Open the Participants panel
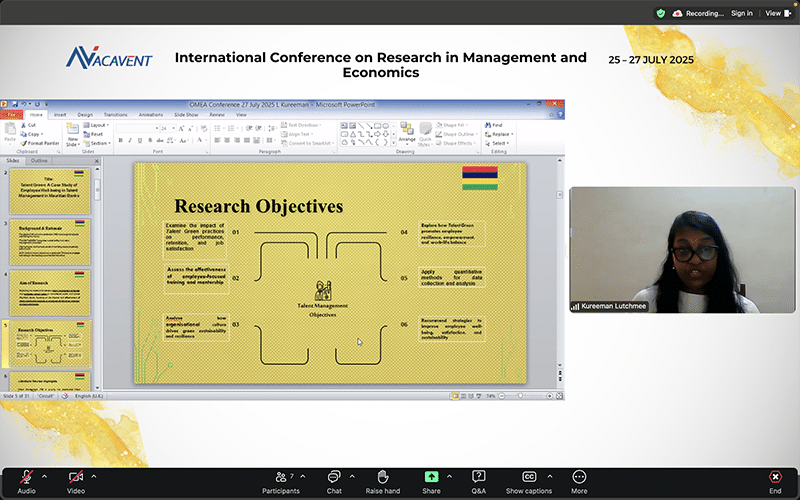This screenshot has width=800, height=500. (281, 478)
